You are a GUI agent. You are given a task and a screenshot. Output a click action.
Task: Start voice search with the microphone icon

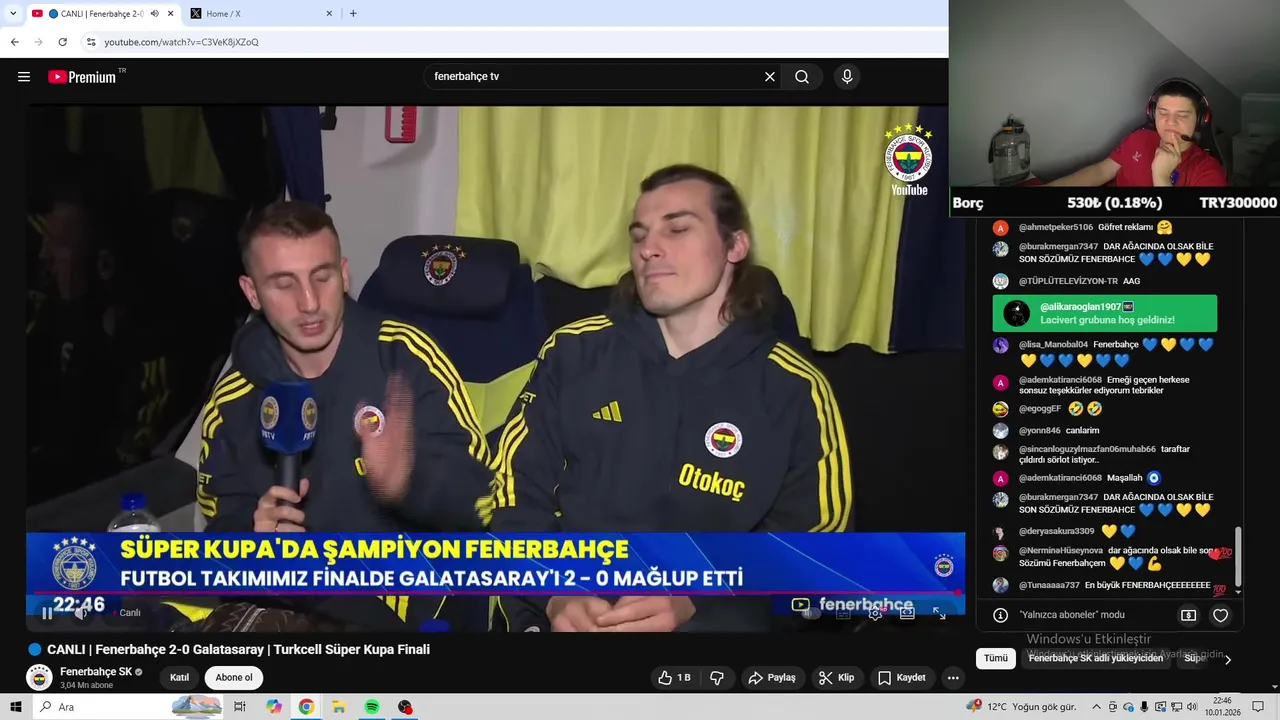[847, 77]
